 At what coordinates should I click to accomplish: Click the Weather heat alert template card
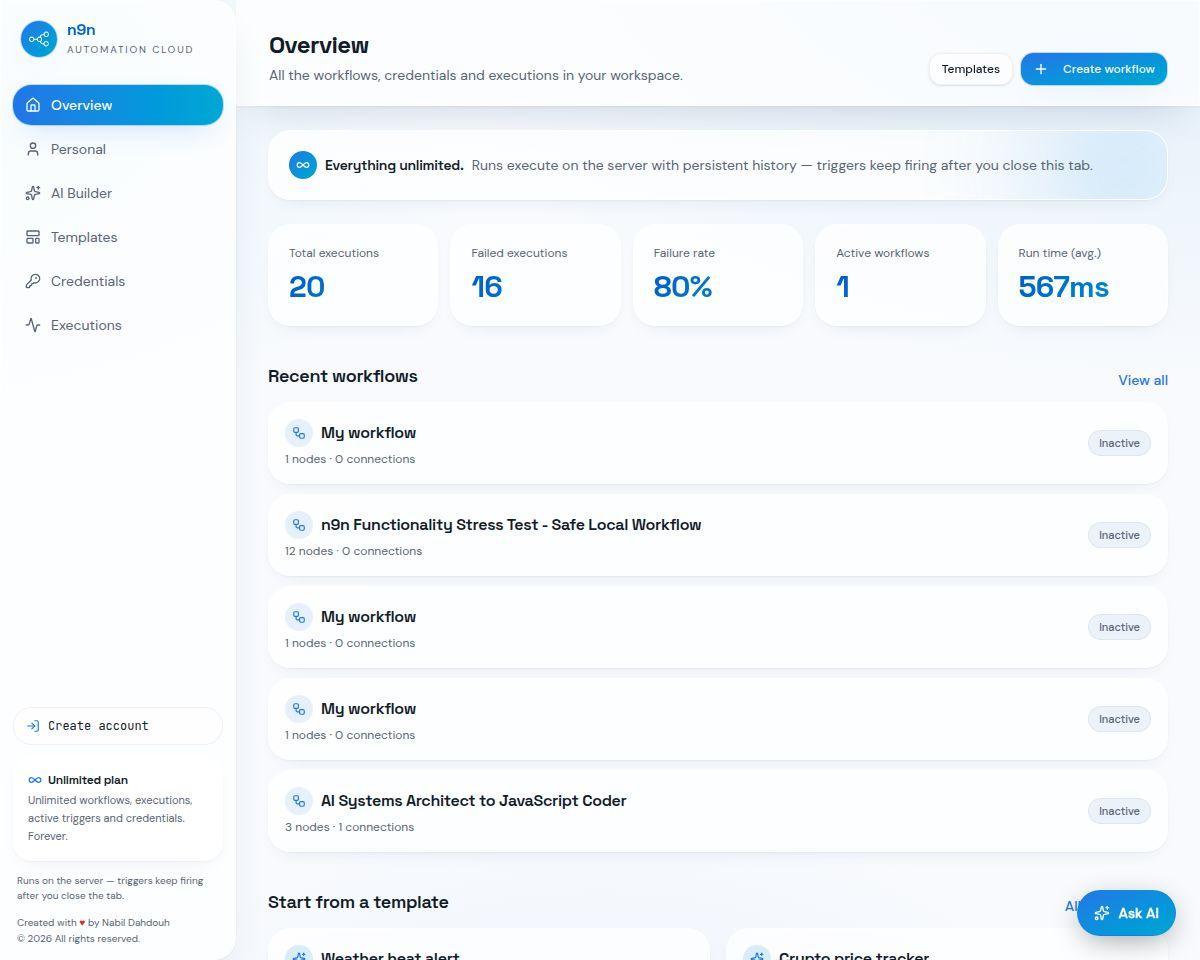click(x=489, y=944)
